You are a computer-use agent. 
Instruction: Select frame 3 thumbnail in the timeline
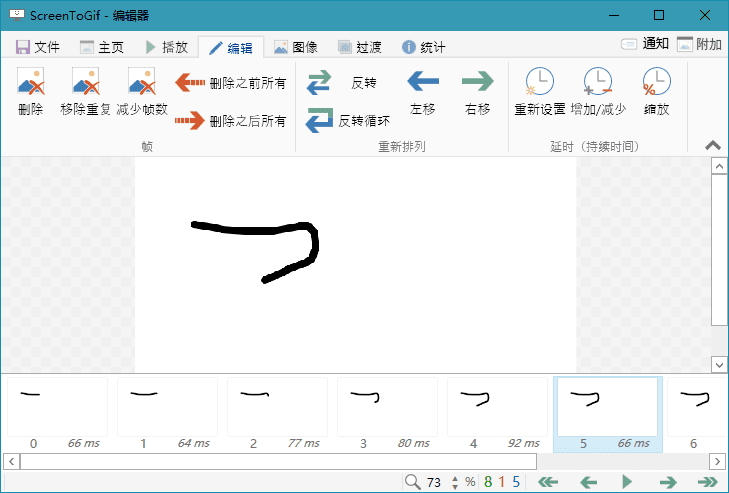387,406
